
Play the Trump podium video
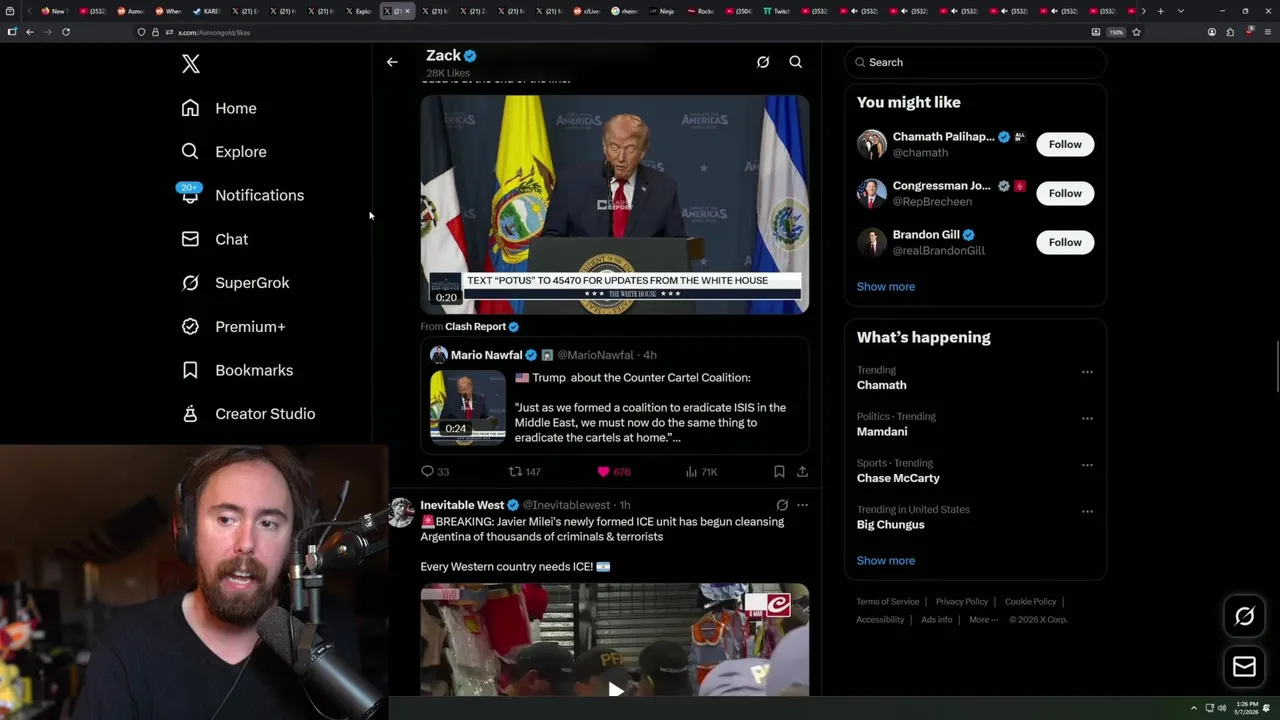pyautogui.click(x=614, y=204)
